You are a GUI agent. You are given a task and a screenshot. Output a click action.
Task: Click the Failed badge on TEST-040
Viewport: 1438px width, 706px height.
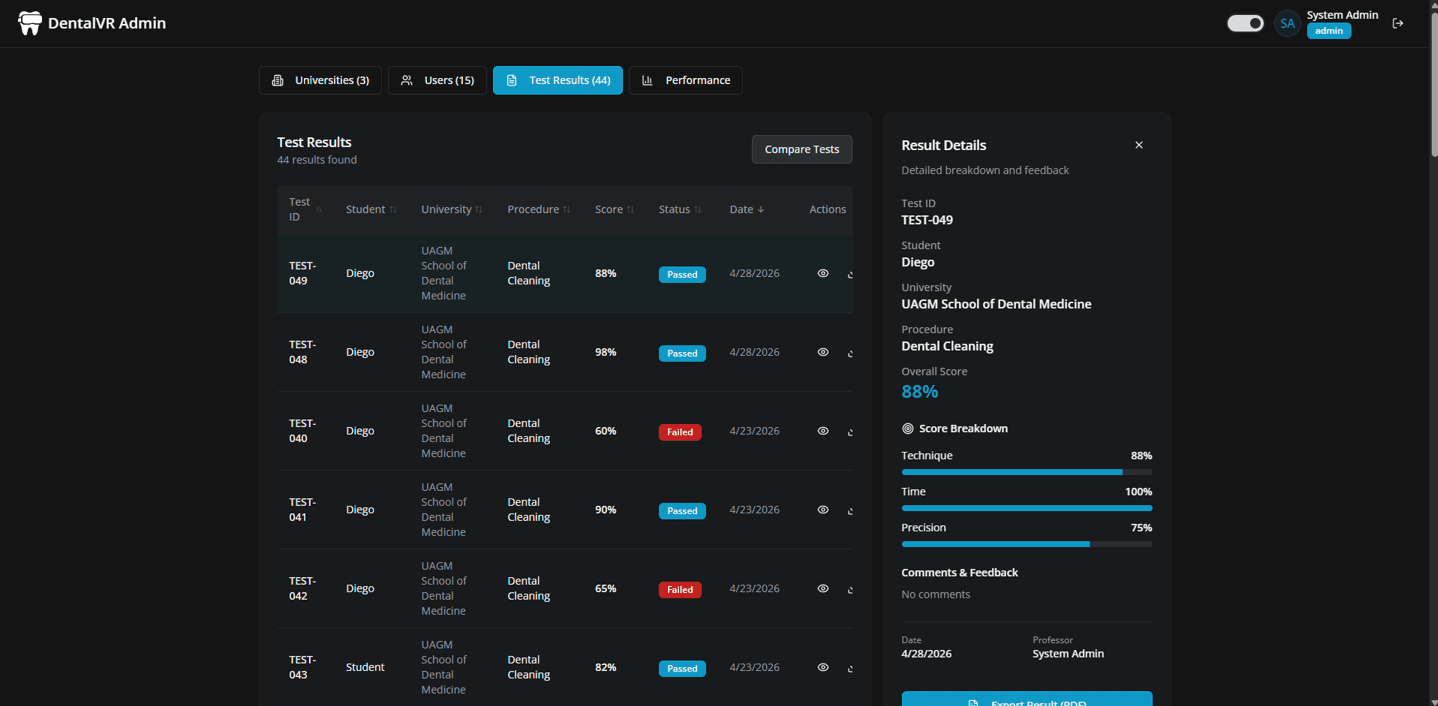pos(680,432)
